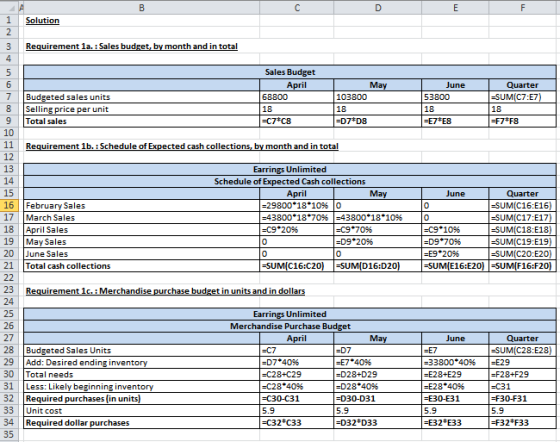This screenshot has width=560, height=442.
Task: Select 'Budgeted Sales Units' row 28 label
Action: click(x=141, y=350)
